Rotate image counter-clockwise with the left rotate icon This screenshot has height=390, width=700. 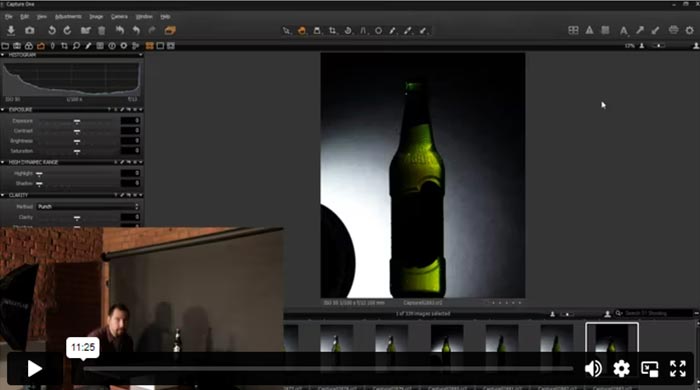pyautogui.click(x=52, y=30)
